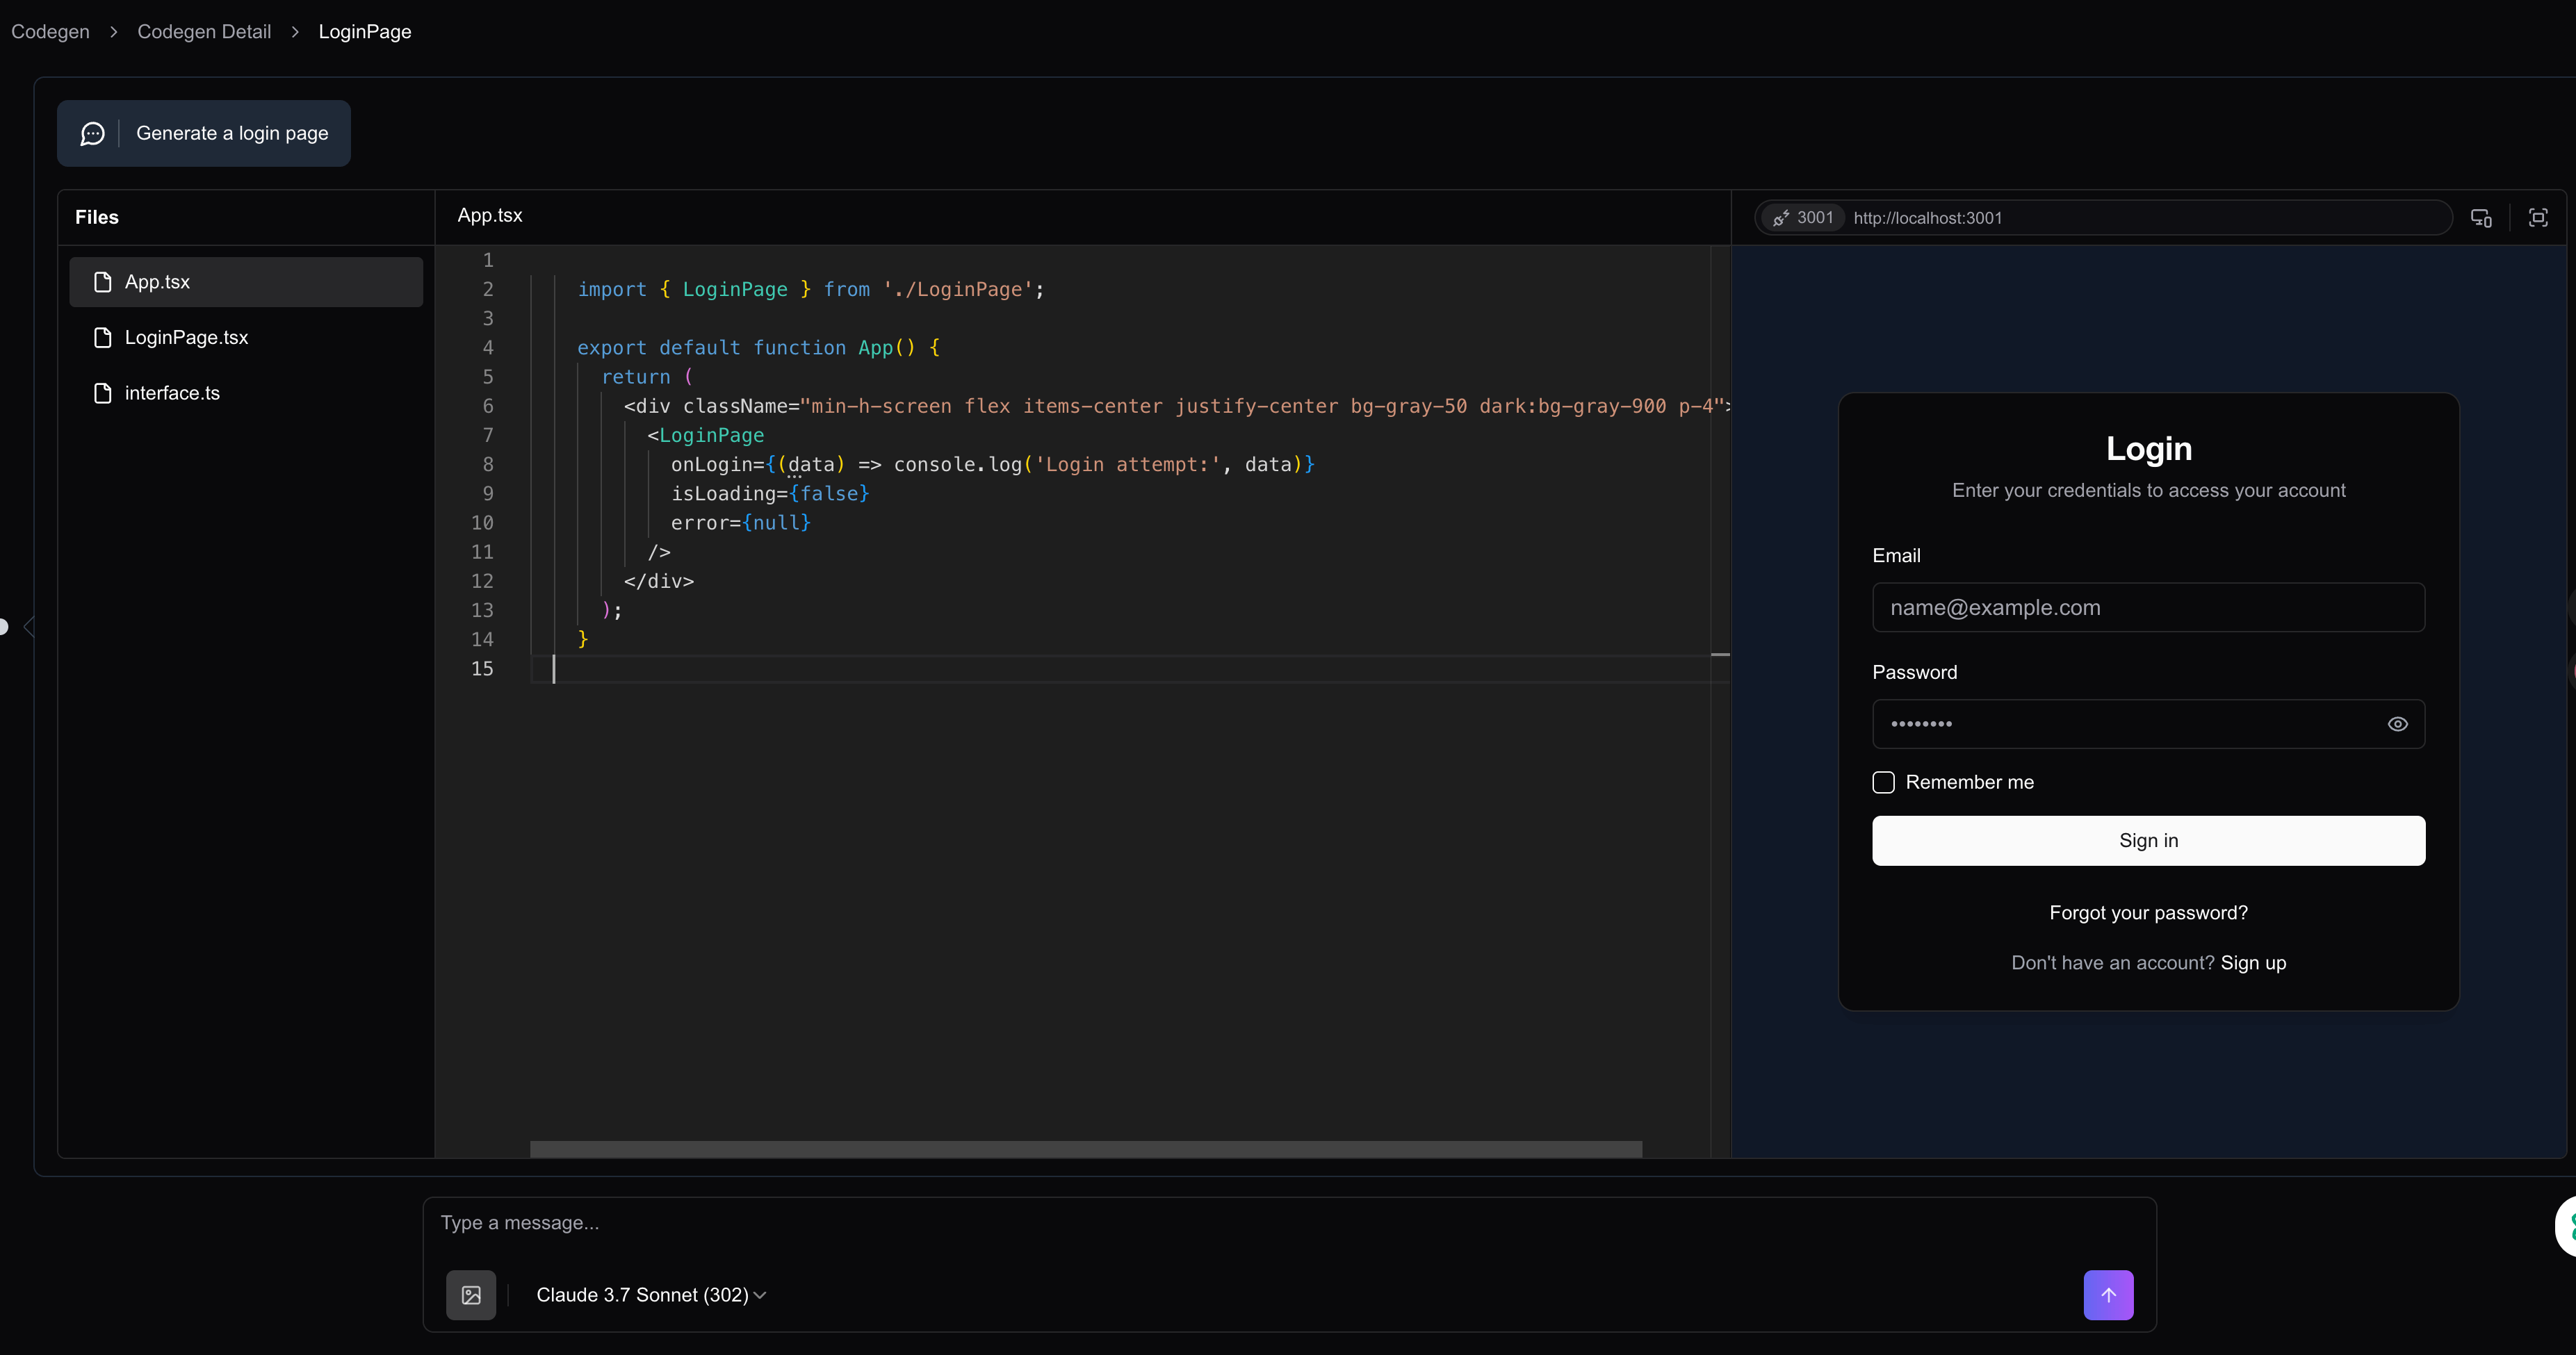Click the App.tsx file icon

click(x=102, y=282)
